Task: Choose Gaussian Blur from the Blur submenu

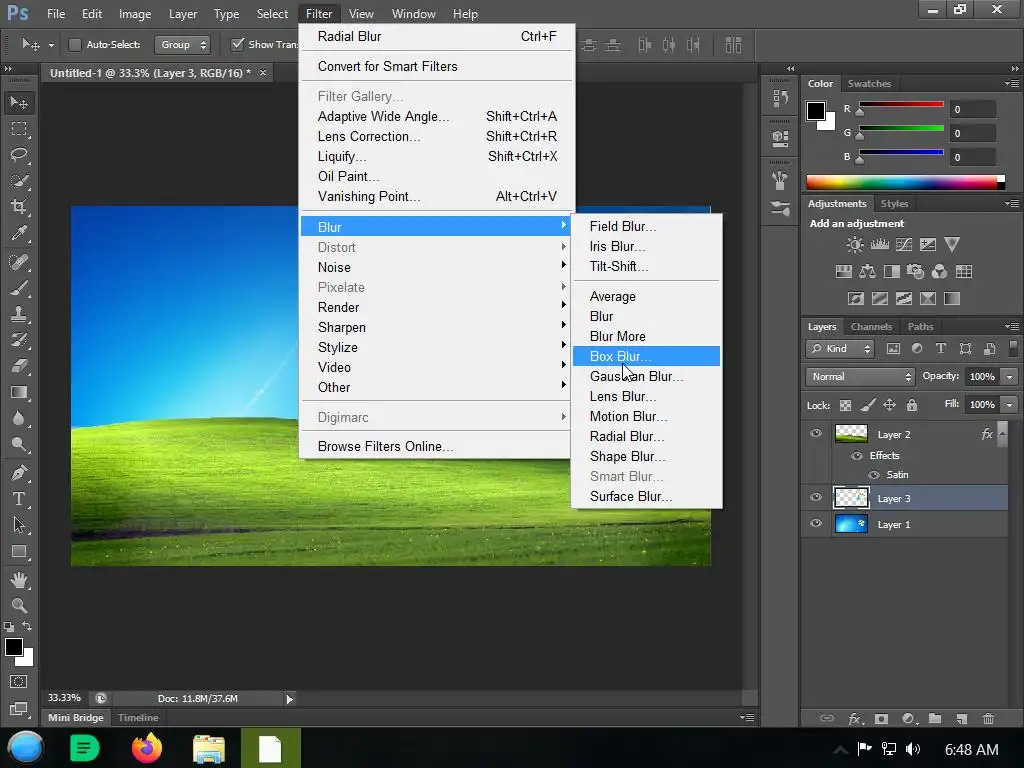Action: [647, 376]
